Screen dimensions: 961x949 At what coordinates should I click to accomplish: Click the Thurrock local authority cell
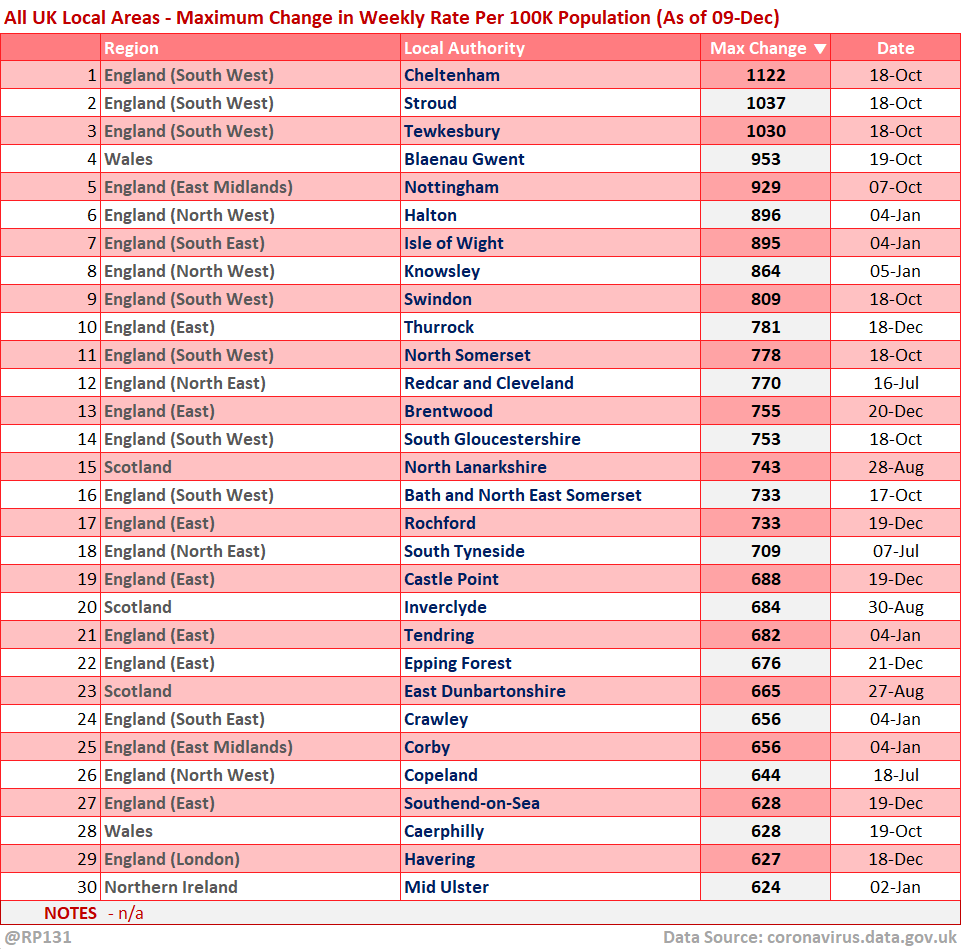(x=550, y=327)
